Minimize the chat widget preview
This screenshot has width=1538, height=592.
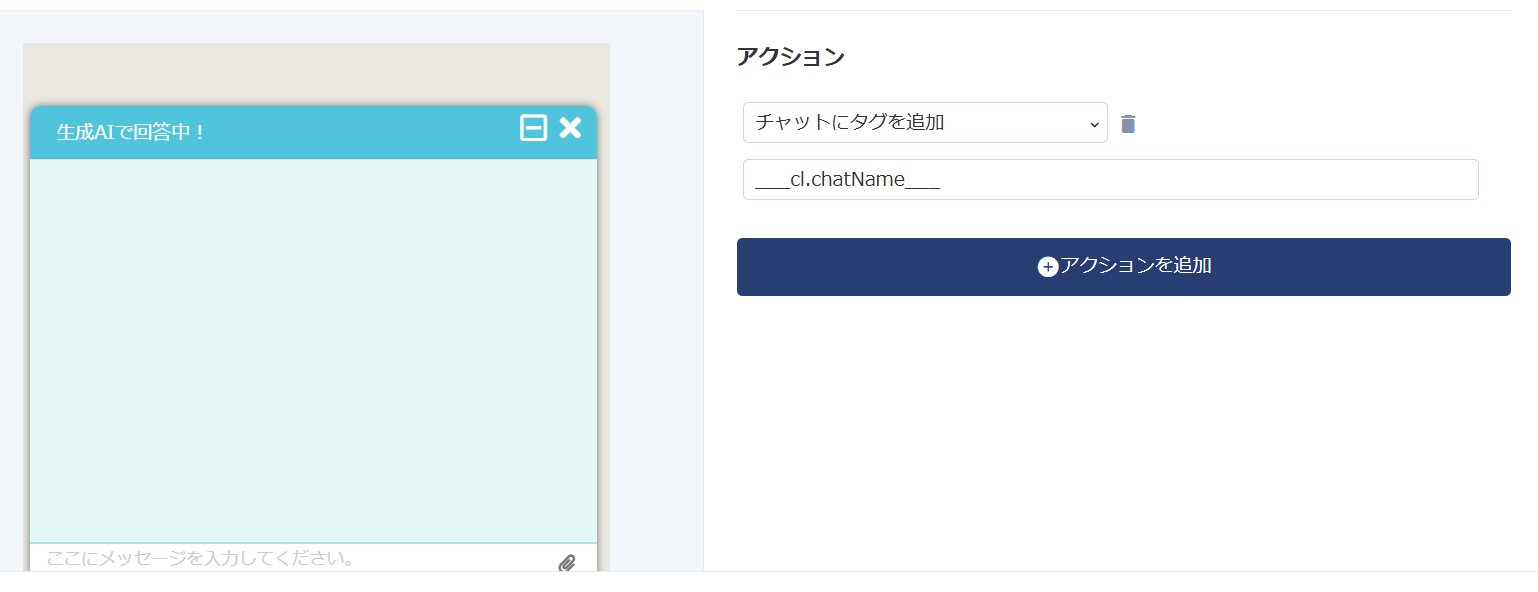click(533, 128)
